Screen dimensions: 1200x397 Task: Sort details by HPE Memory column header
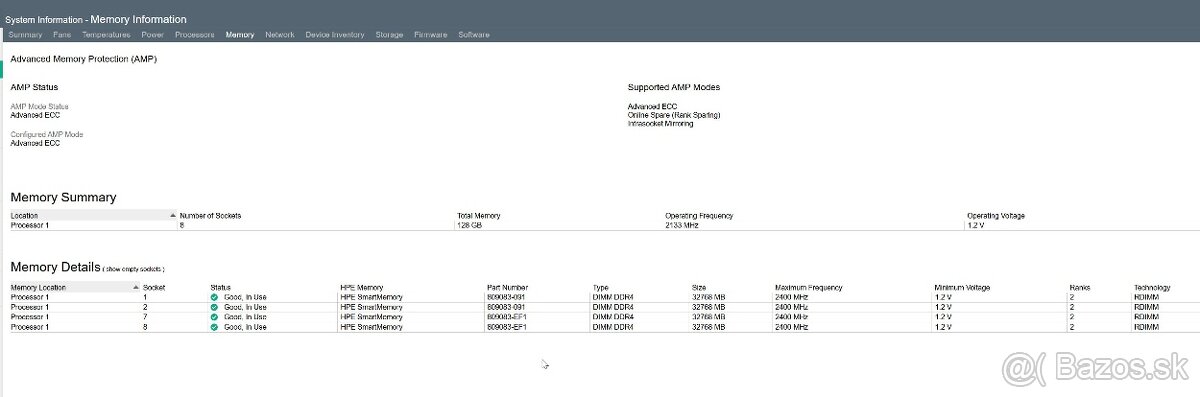(x=361, y=287)
